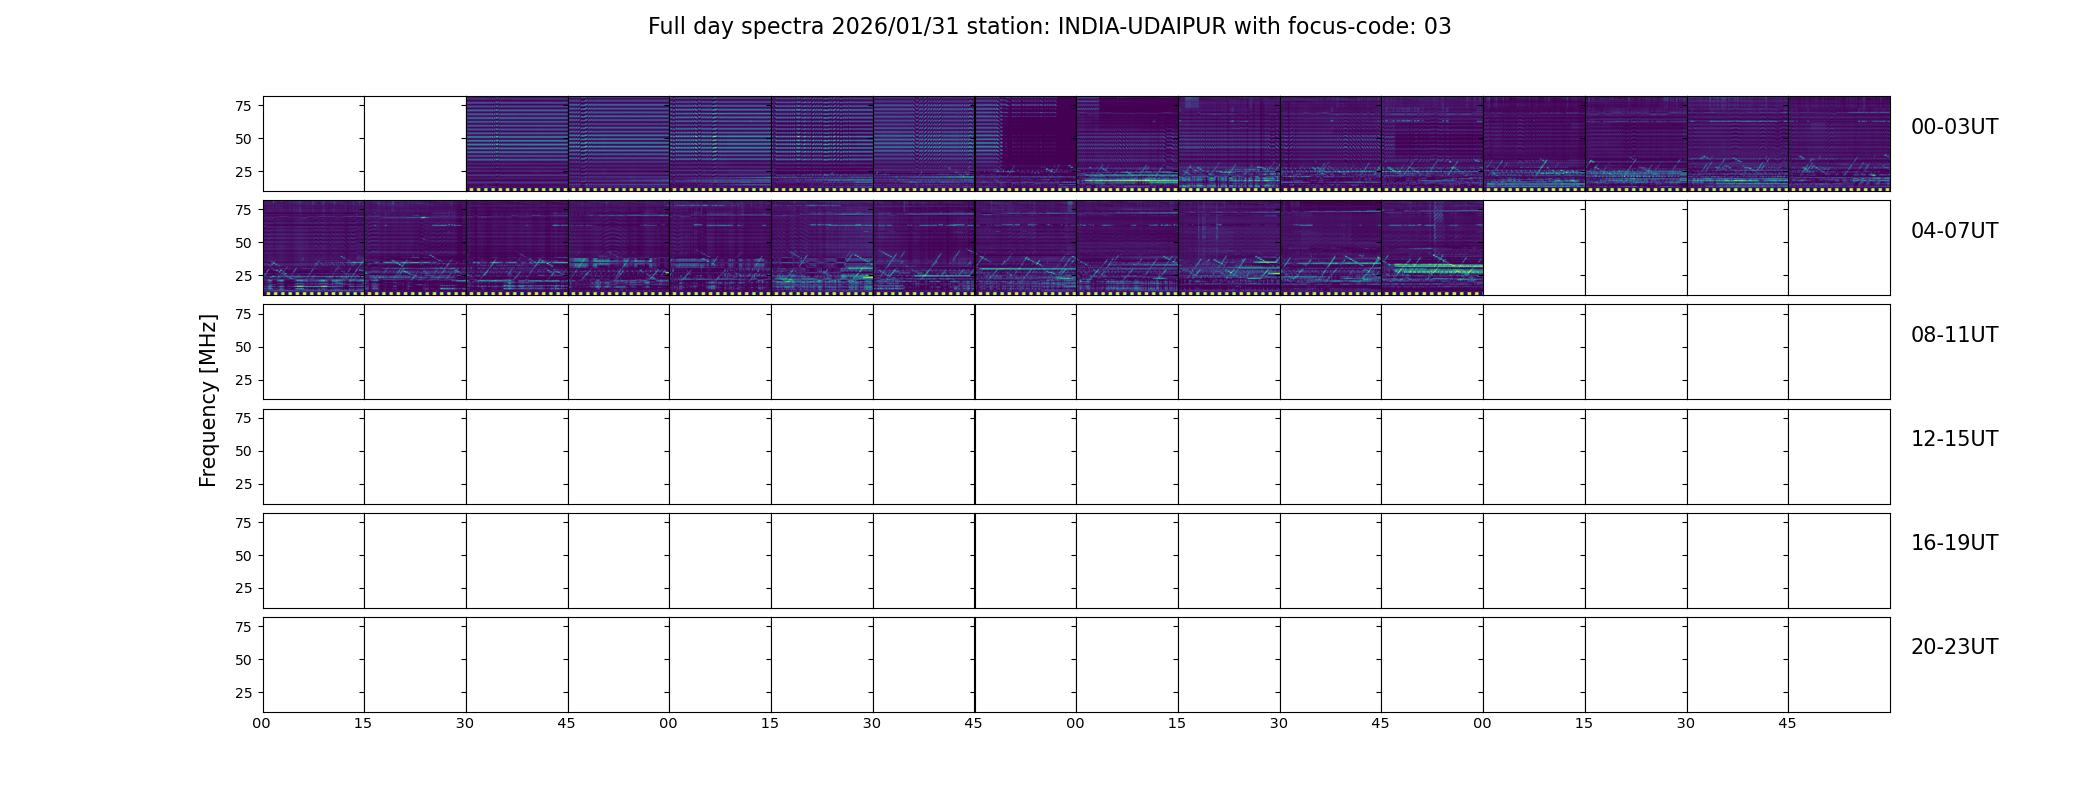Select the 25 tick label in the 04-07UT row
Viewport: 2100px width, 800px height.
[243, 276]
